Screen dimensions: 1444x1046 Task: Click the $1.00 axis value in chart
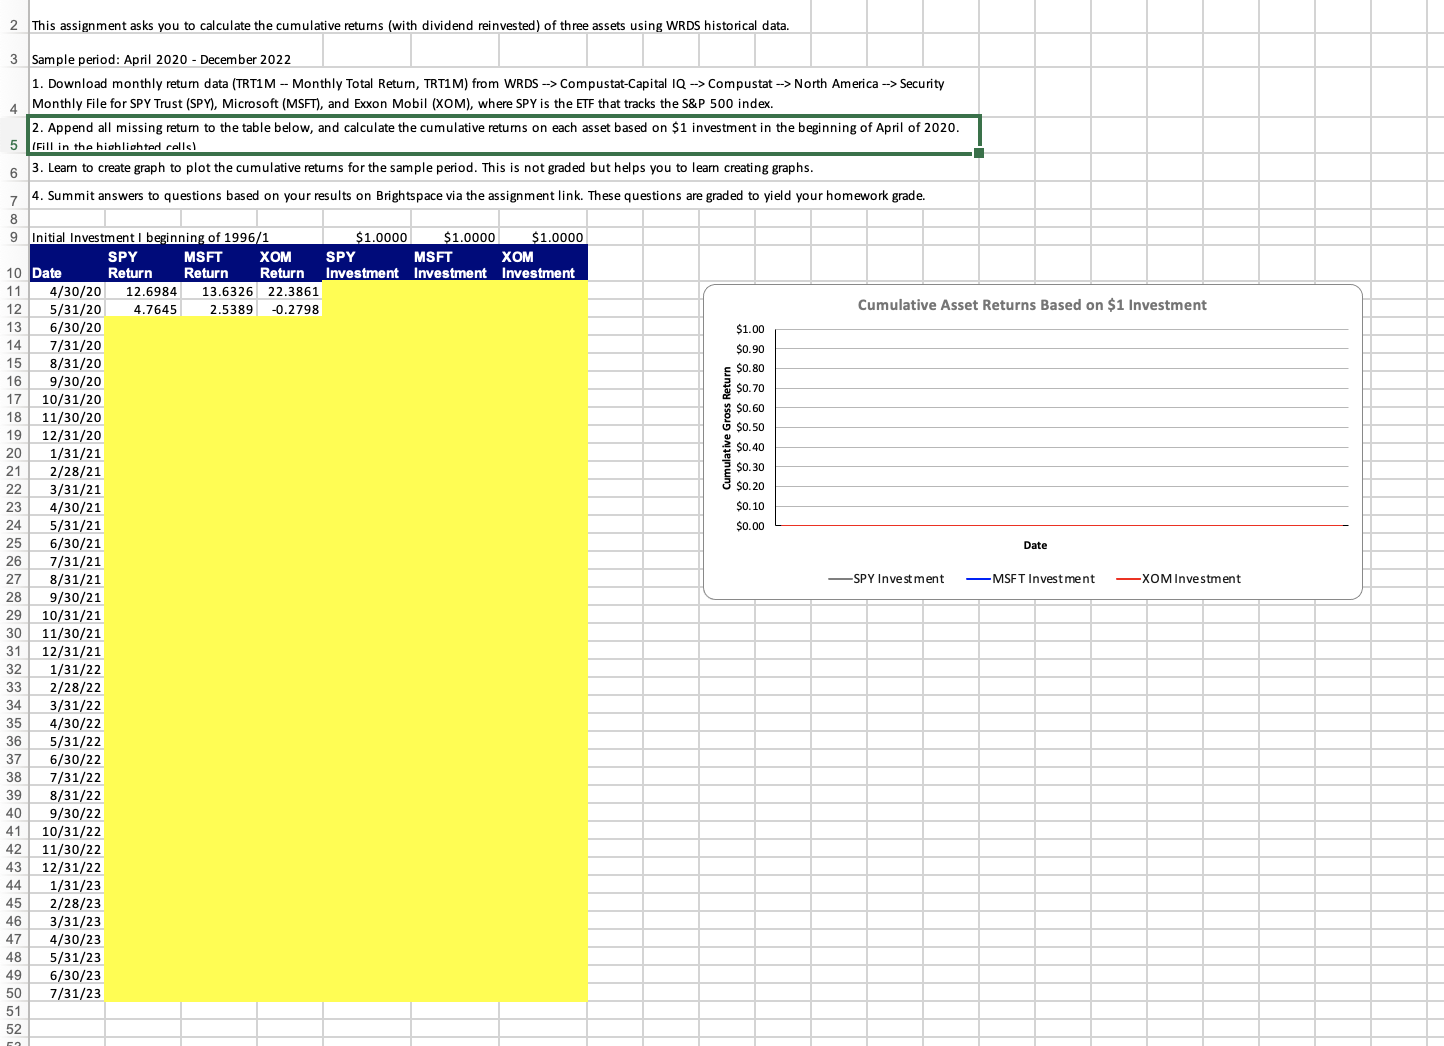pyautogui.click(x=749, y=328)
